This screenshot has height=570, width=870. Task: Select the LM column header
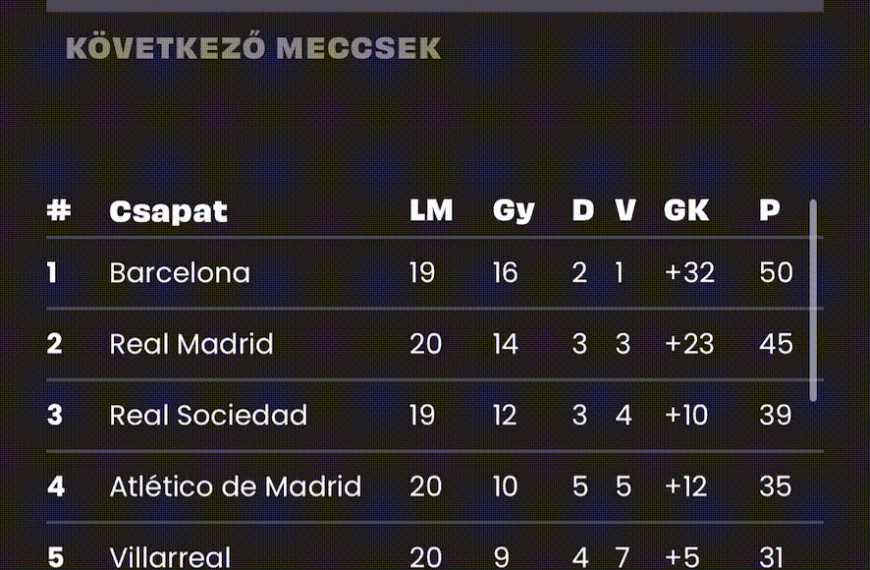click(x=431, y=210)
